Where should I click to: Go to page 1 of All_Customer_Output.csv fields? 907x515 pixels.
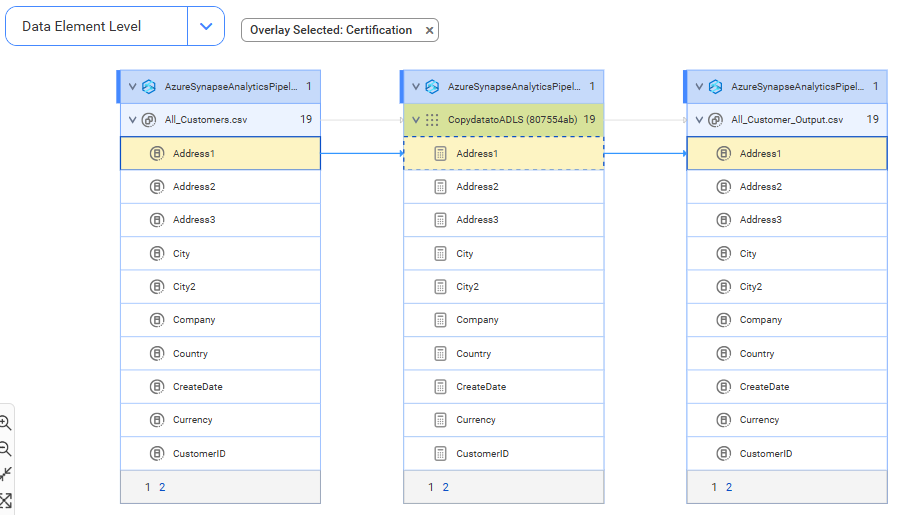click(x=714, y=487)
